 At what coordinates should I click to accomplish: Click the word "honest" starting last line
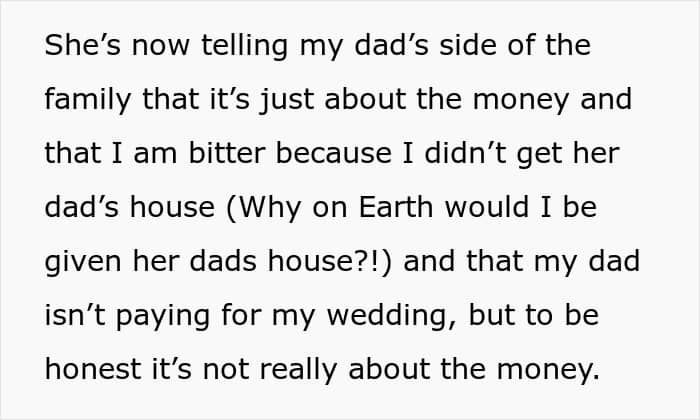(x=93, y=370)
